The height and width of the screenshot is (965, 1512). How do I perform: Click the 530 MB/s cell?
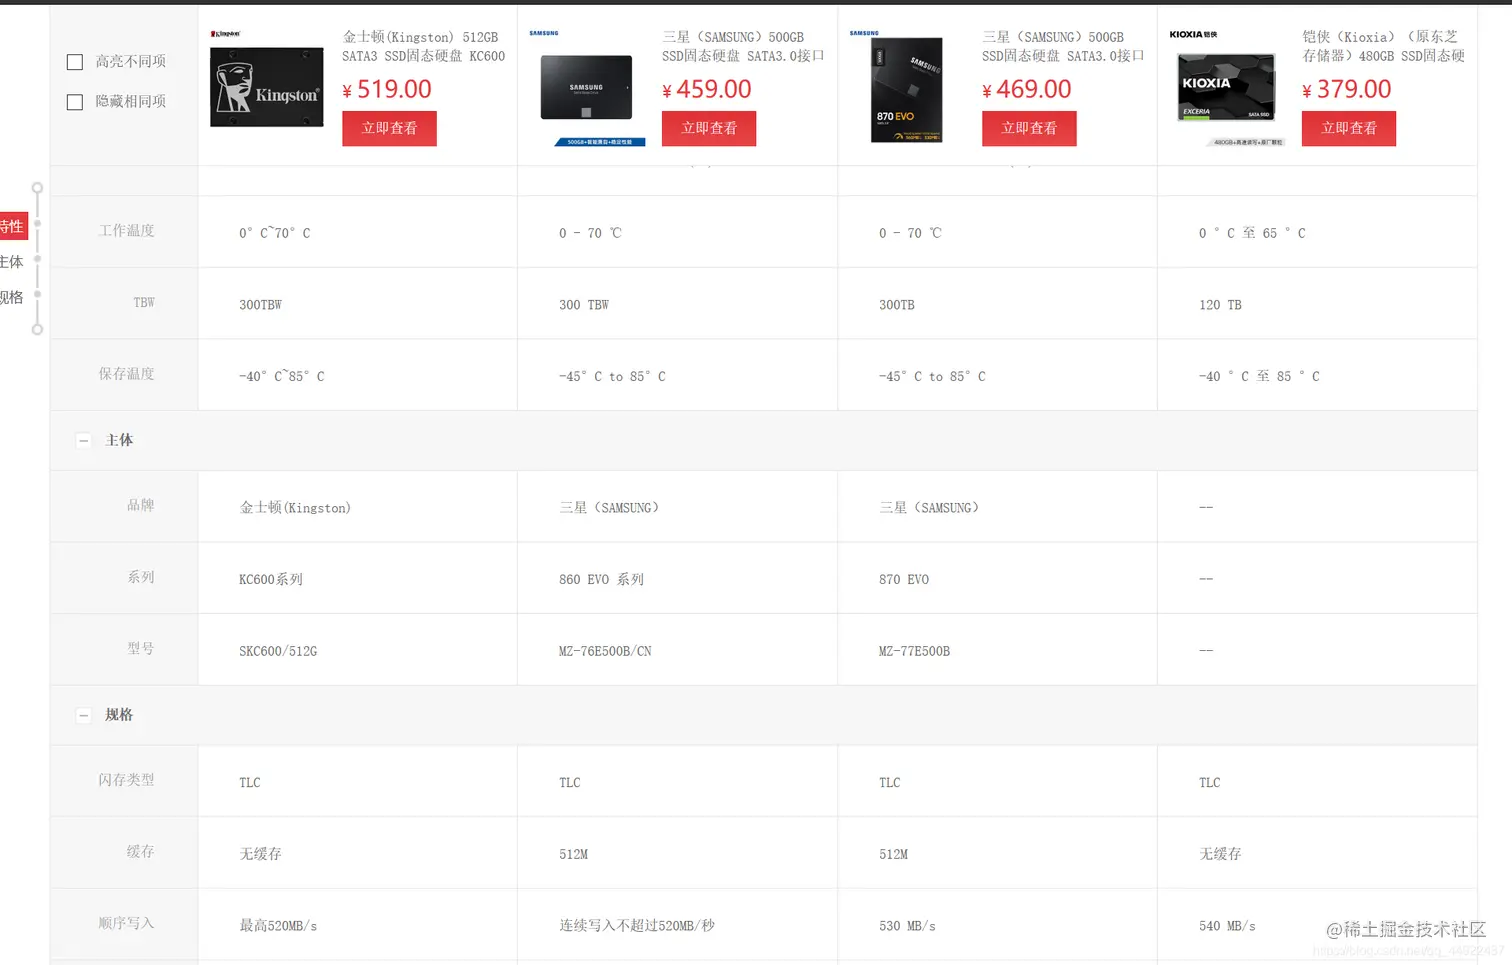point(998,925)
